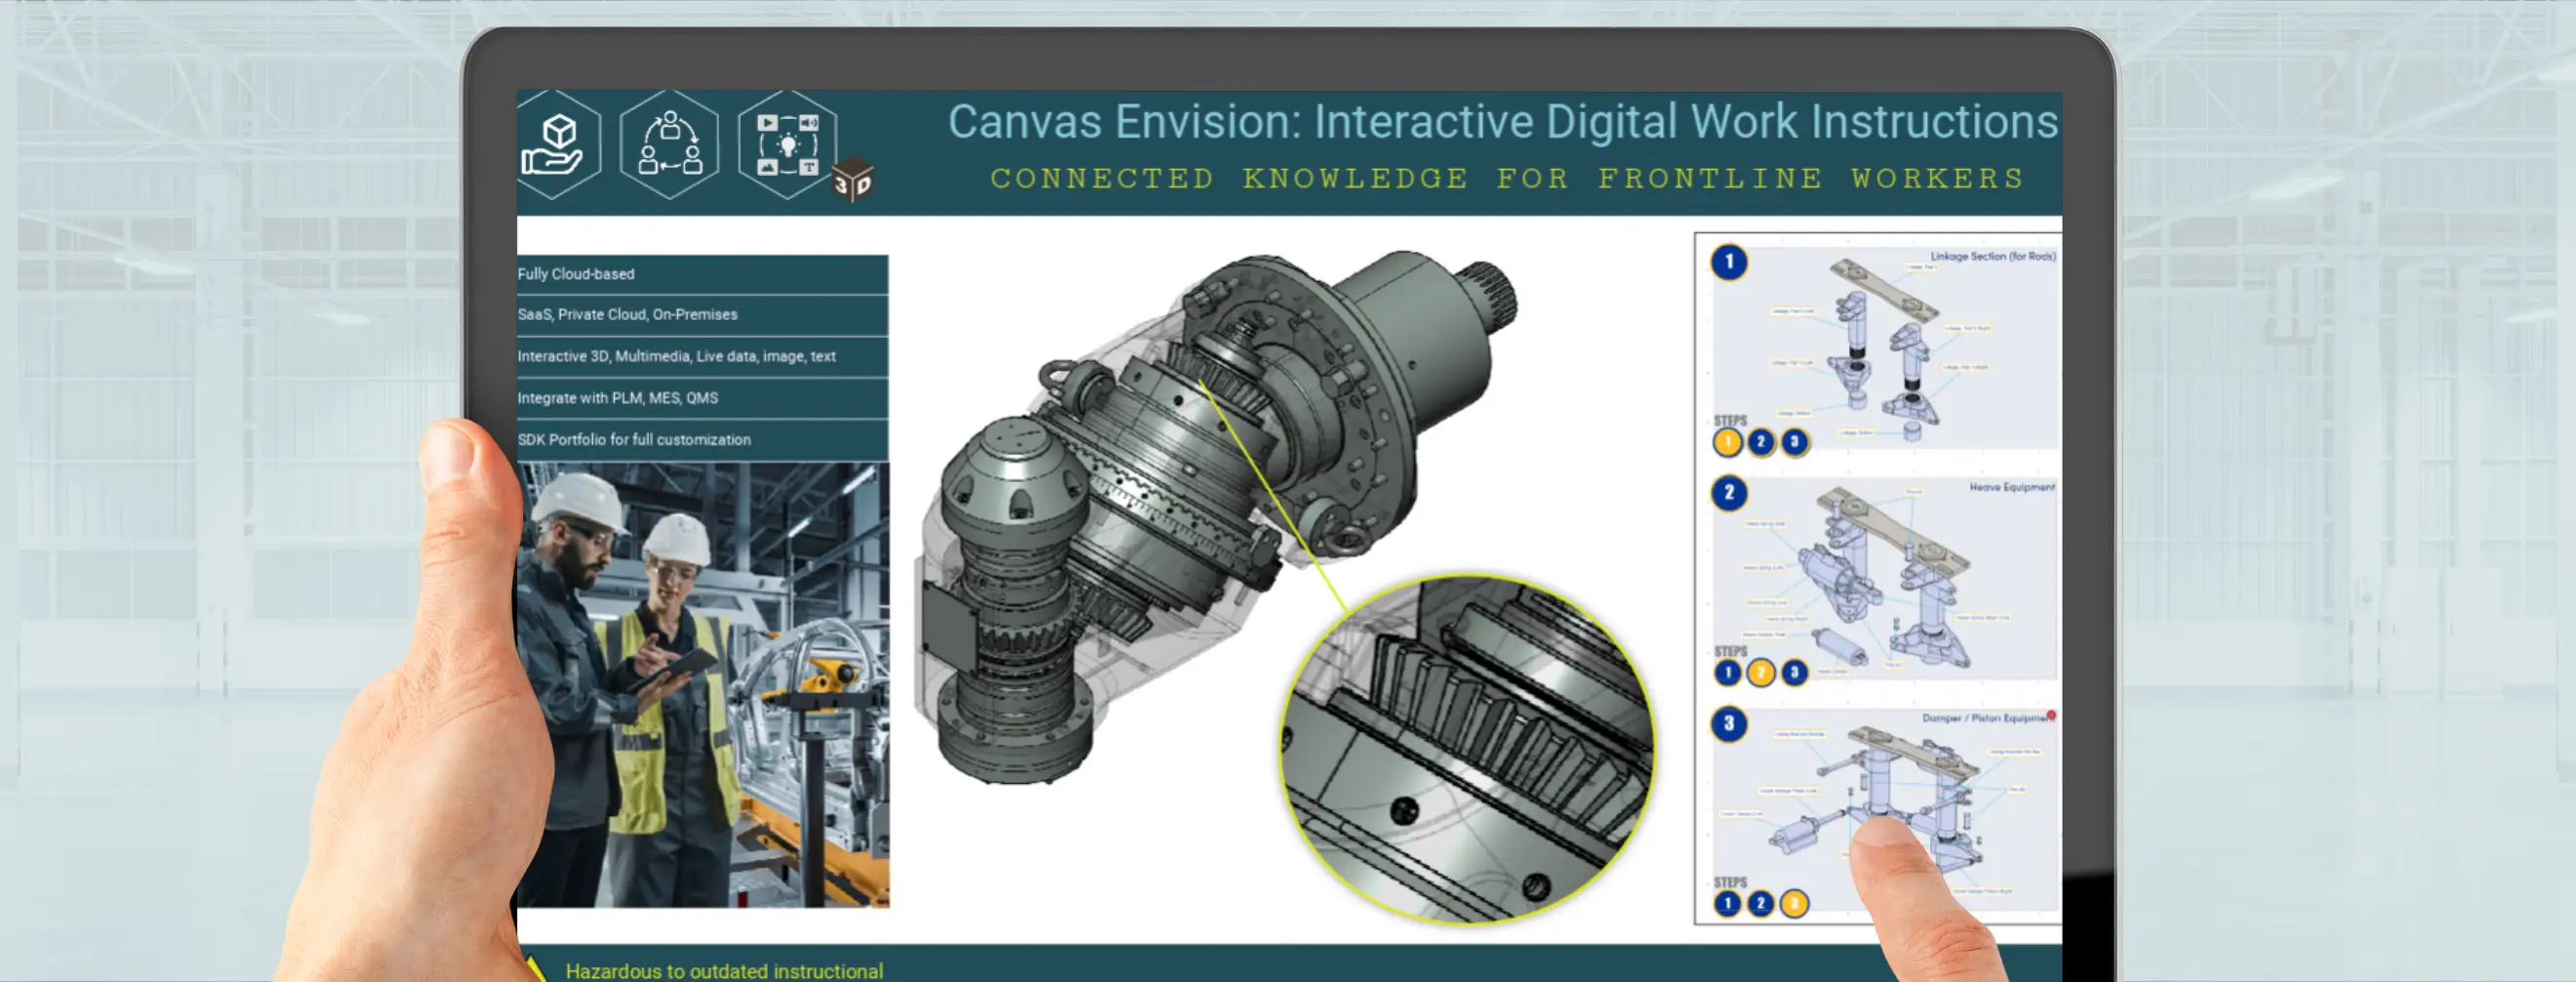Select highlighted step 1 circle in Linkage Section panel

[1727, 442]
